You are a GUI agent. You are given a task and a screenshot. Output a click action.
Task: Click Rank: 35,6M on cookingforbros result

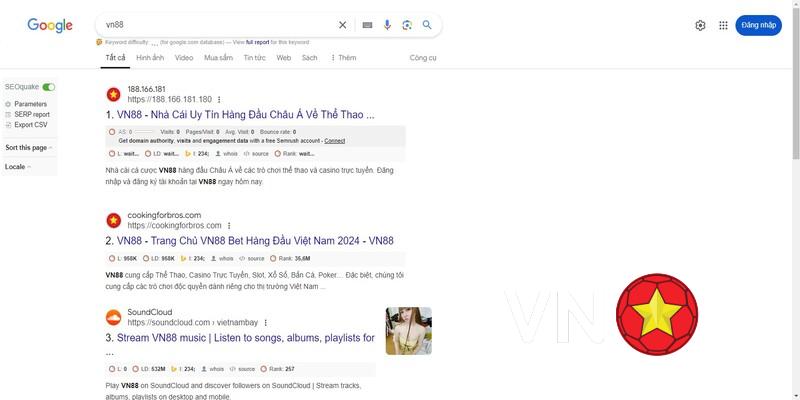pos(290,259)
